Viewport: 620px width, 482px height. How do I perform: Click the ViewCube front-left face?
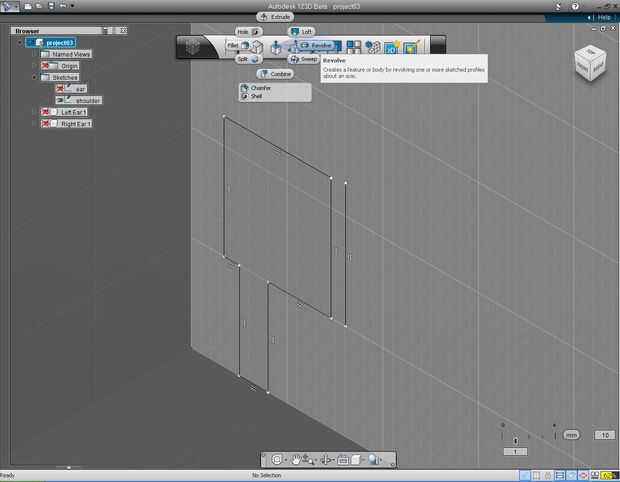pyautogui.click(x=582, y=67)
